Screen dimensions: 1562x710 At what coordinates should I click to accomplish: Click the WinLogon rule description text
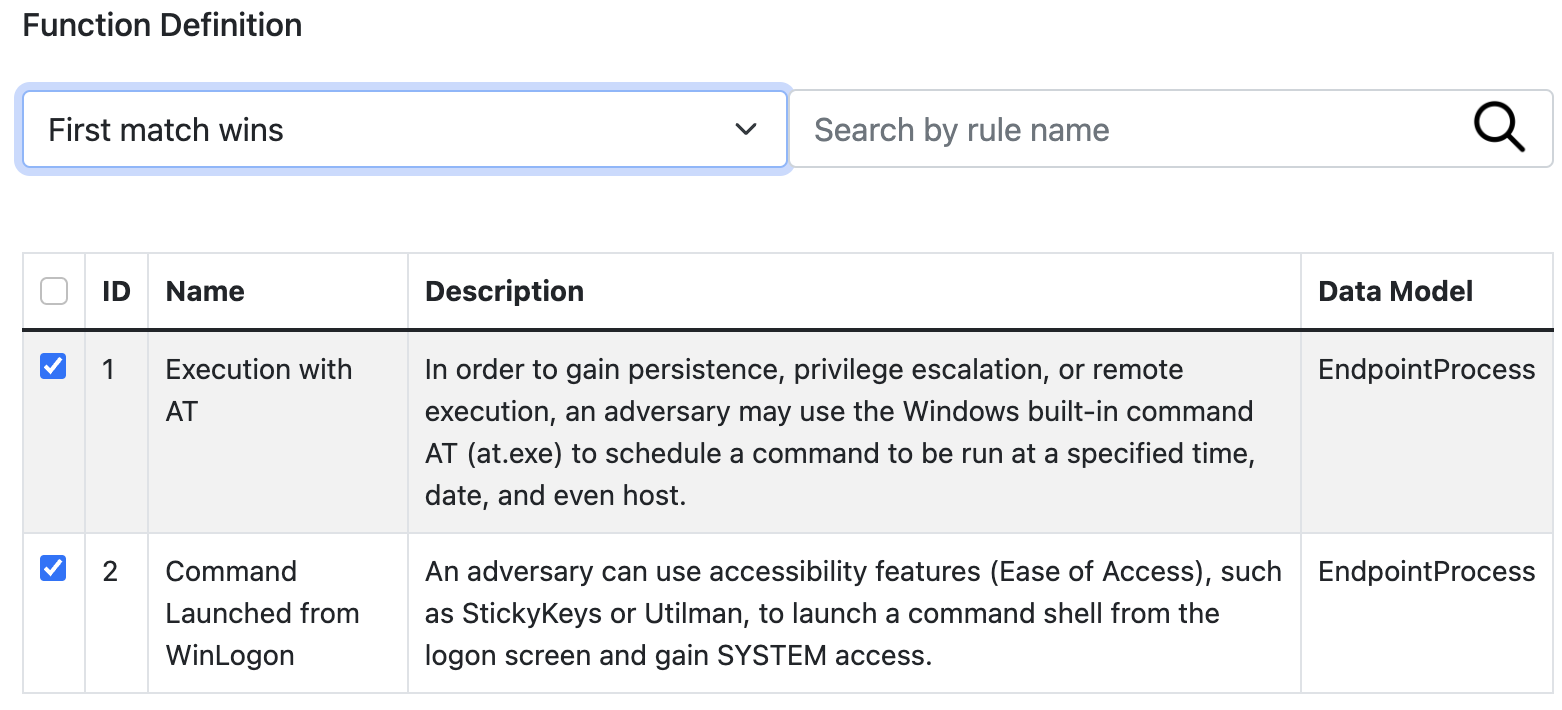pyautogui.click(x=852, y=613)
